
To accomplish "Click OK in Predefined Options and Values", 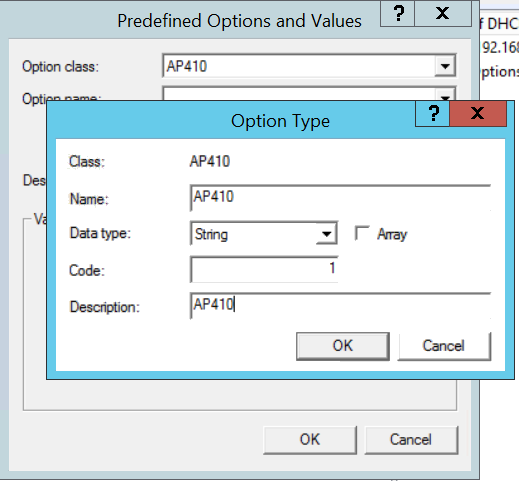I will tap(310, 440).
